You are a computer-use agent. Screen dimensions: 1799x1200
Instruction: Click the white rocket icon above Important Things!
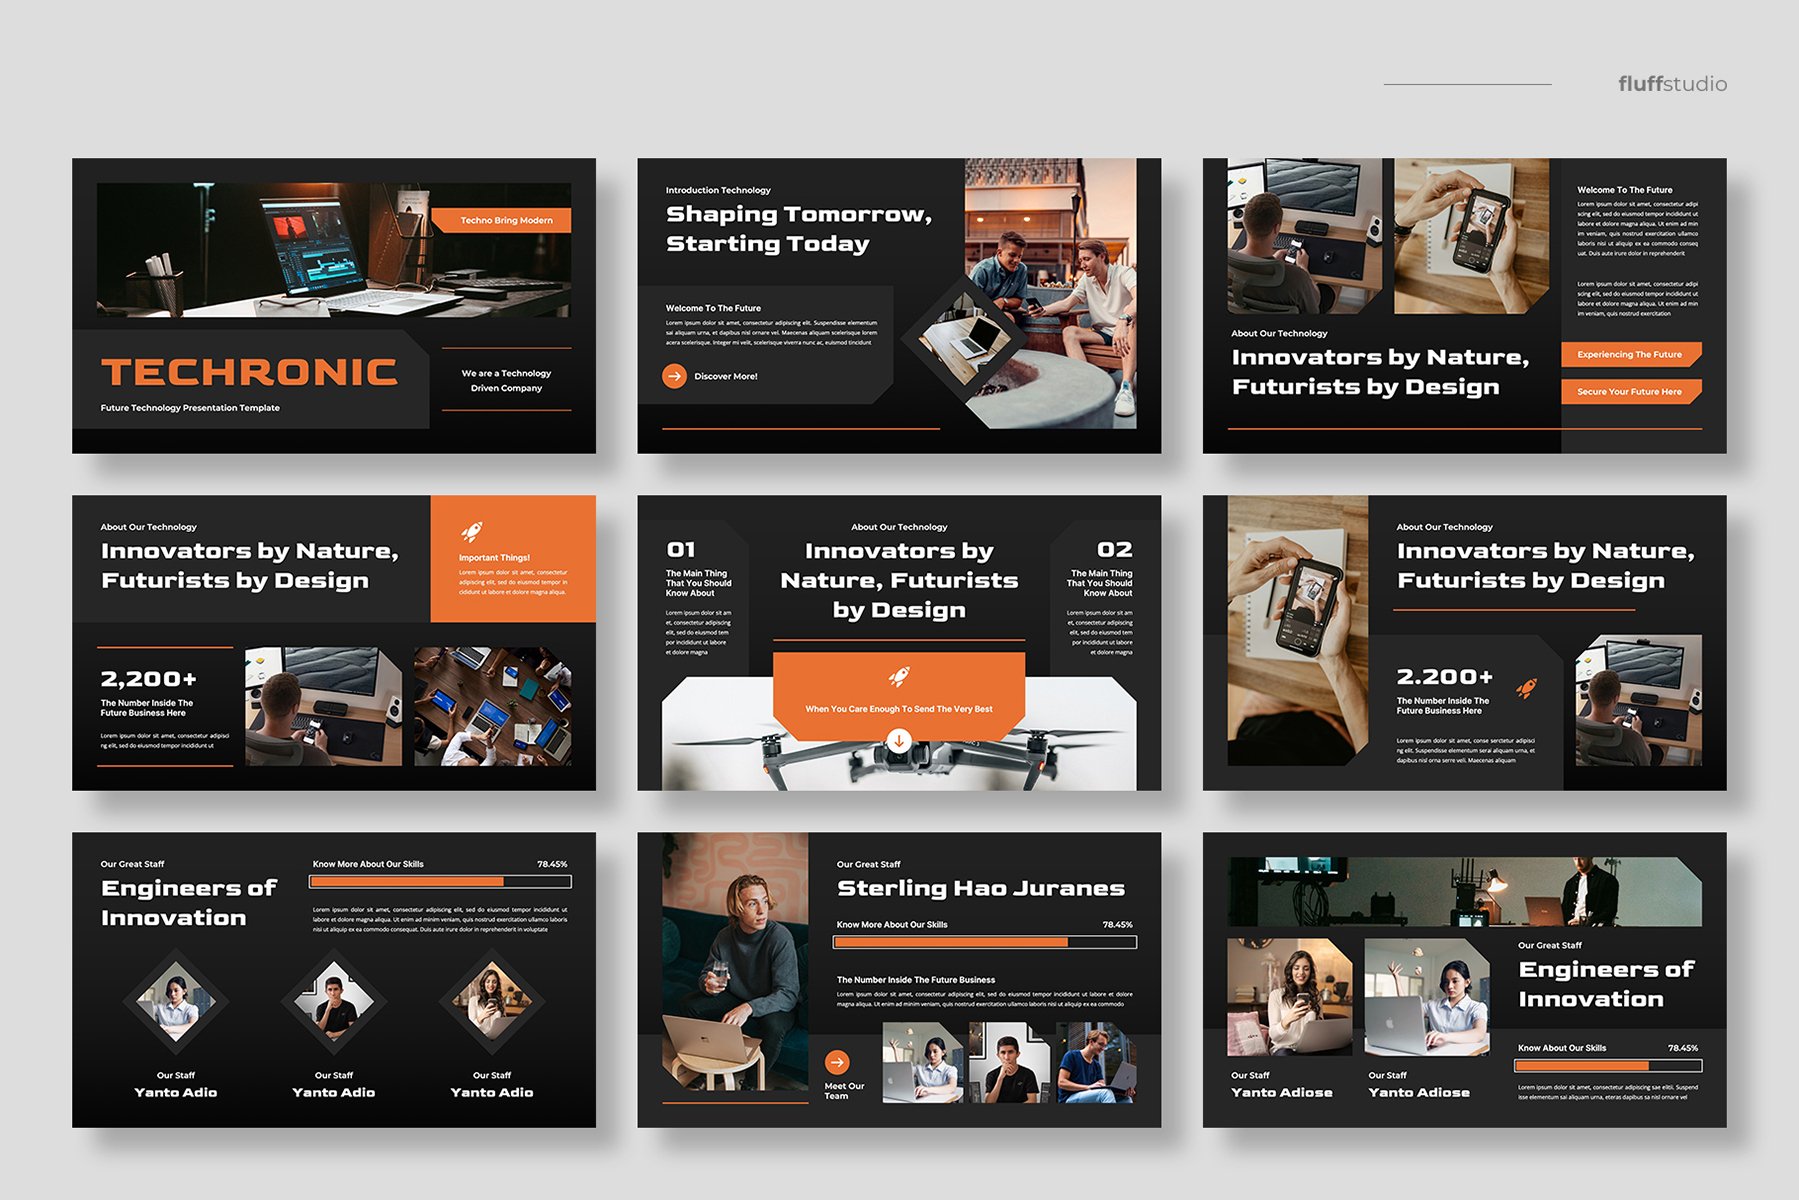472,531
